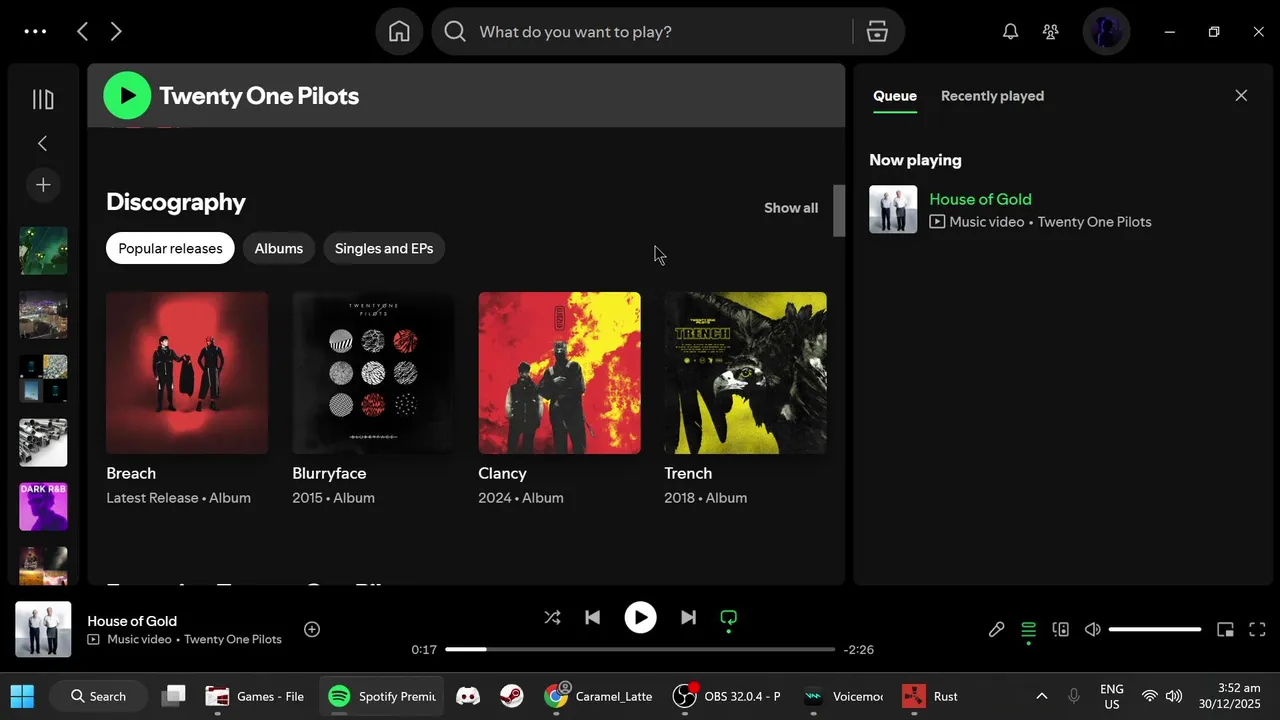Toggle the queue panel icon
This screenshot has height=720, width=1280.
tap(1028, 629)
